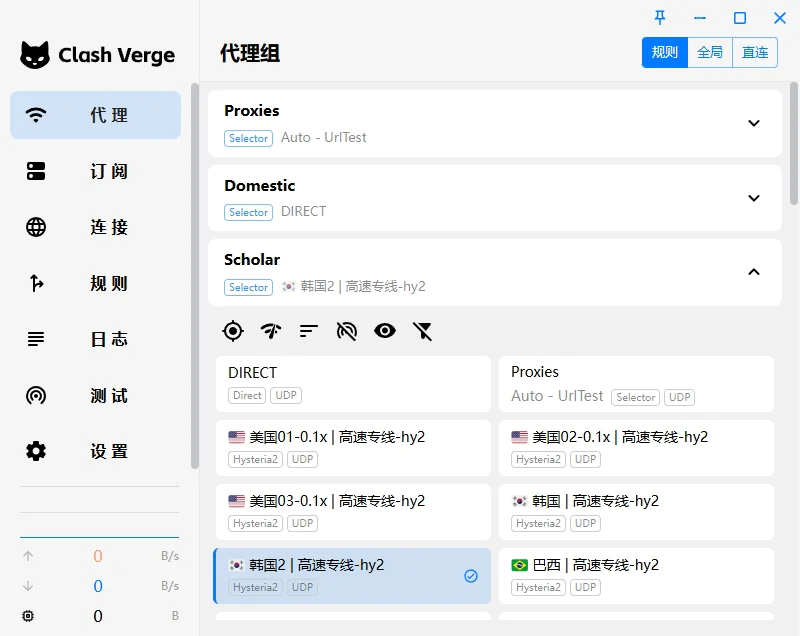The height and width of the screenshot is (636, 800).
Task: Pin the window with the pushpin icon
Action: pos(660,18)
